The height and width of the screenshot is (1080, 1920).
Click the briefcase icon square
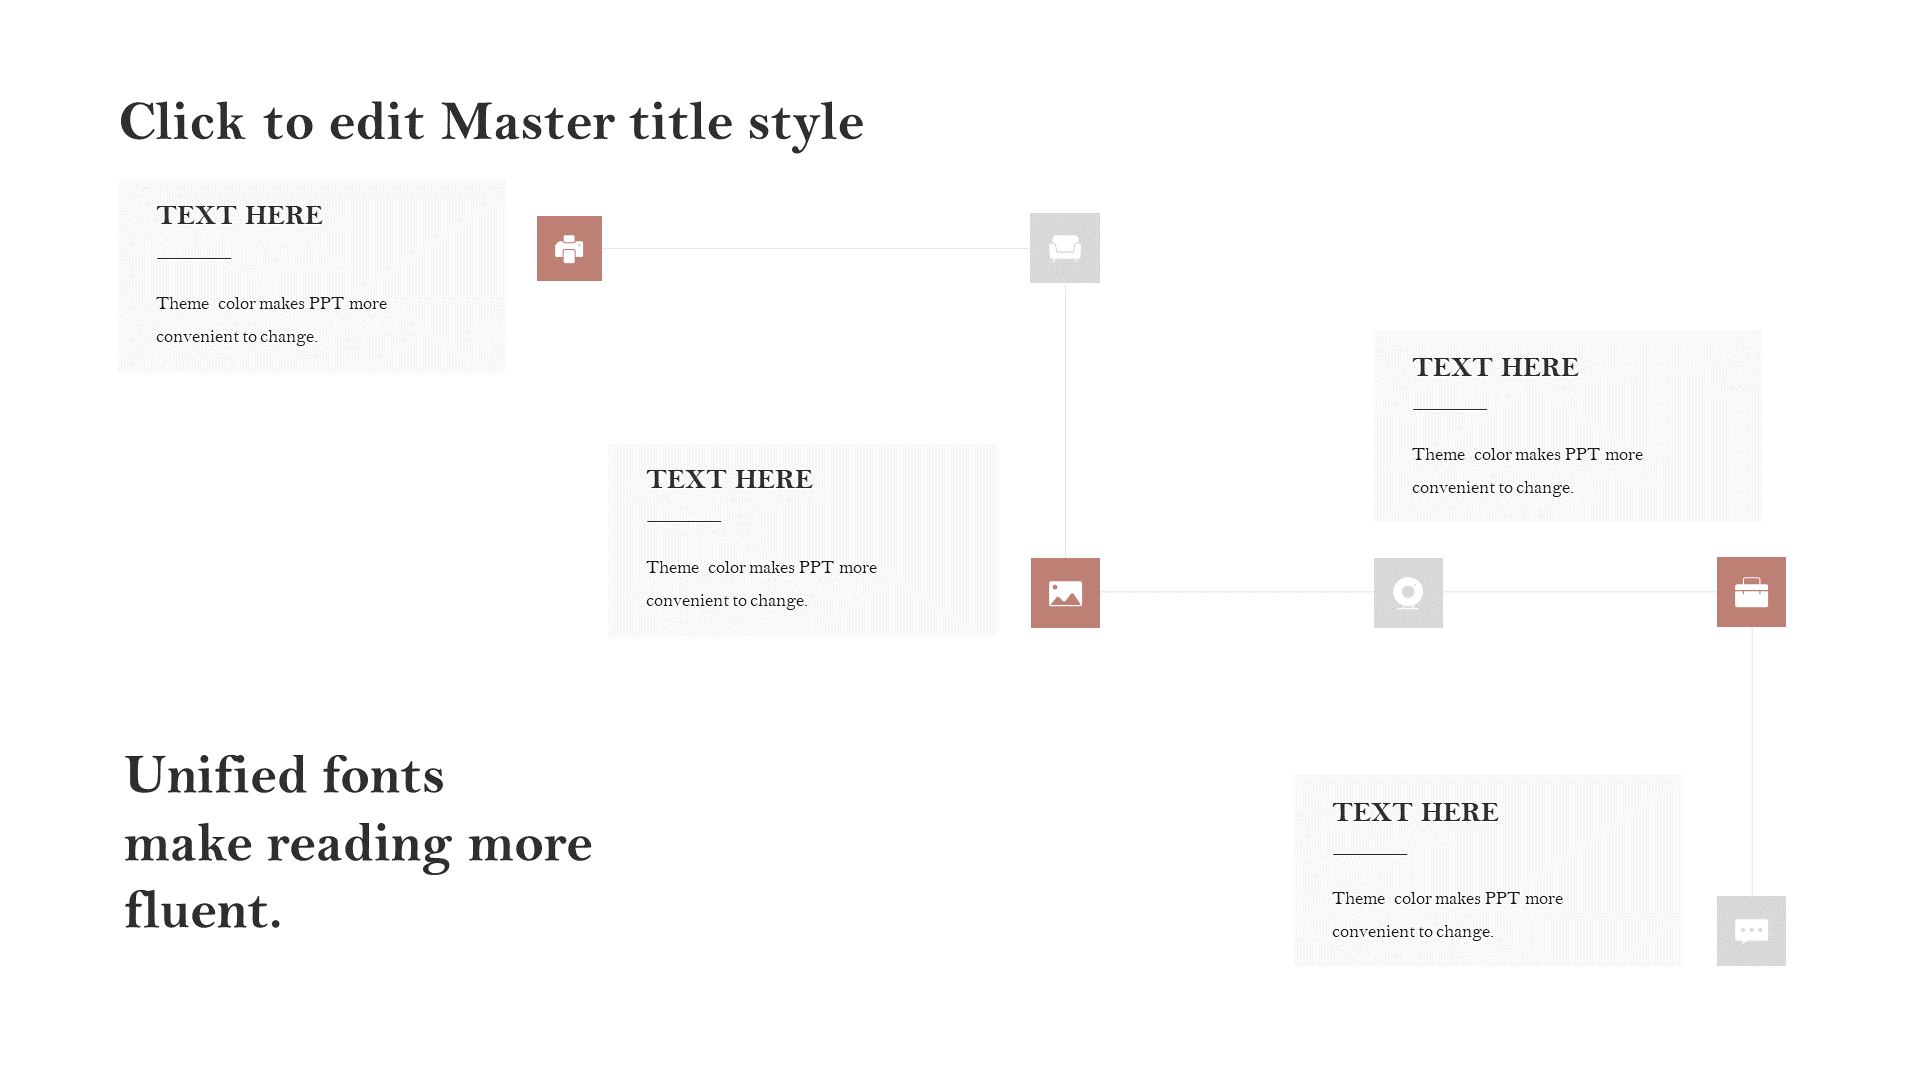1751,592
